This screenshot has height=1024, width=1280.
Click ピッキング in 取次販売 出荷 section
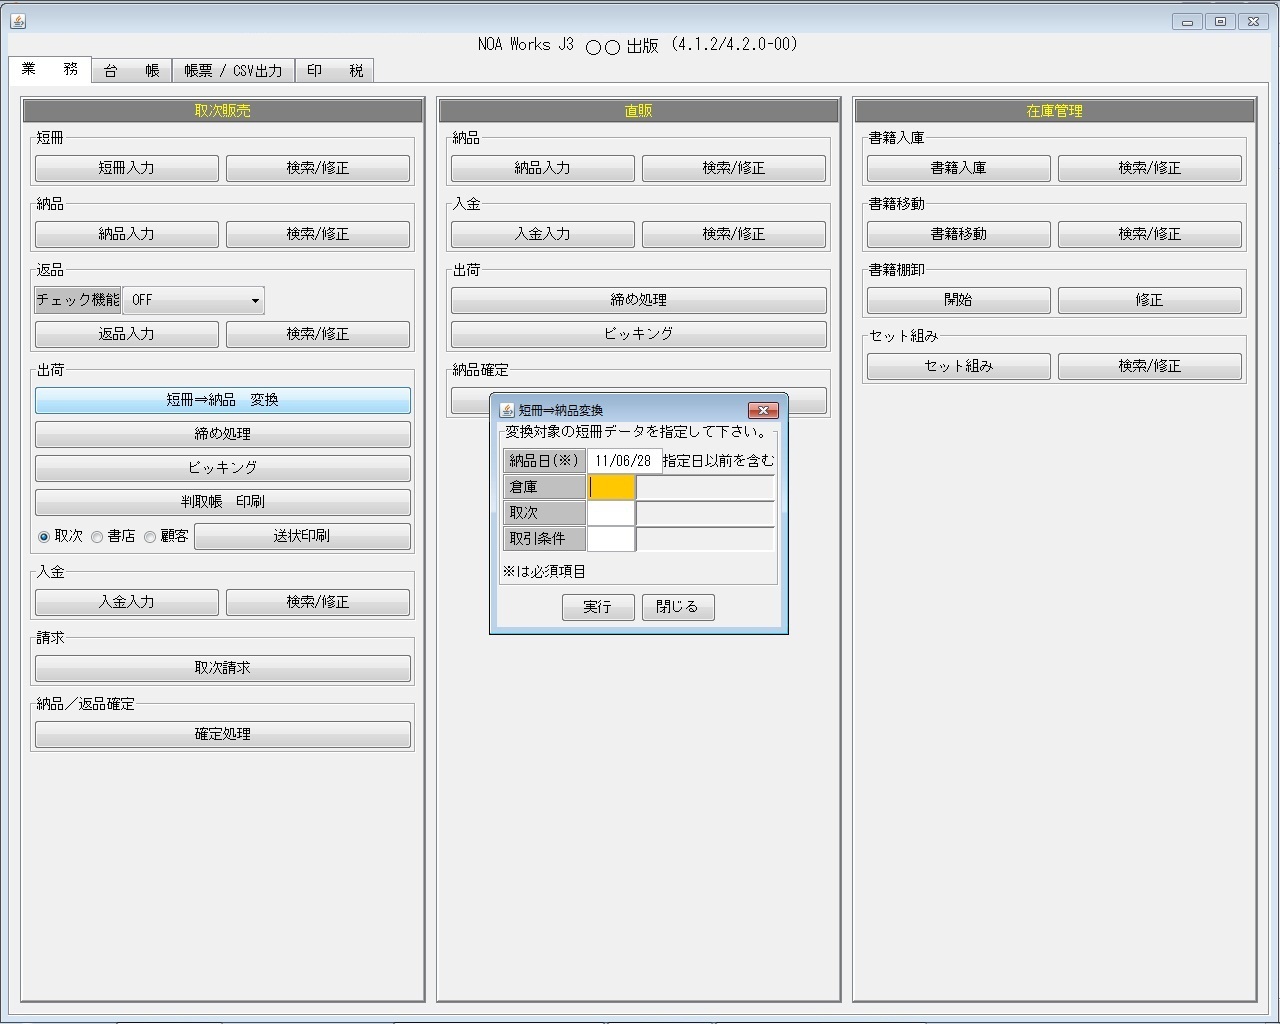223,468
